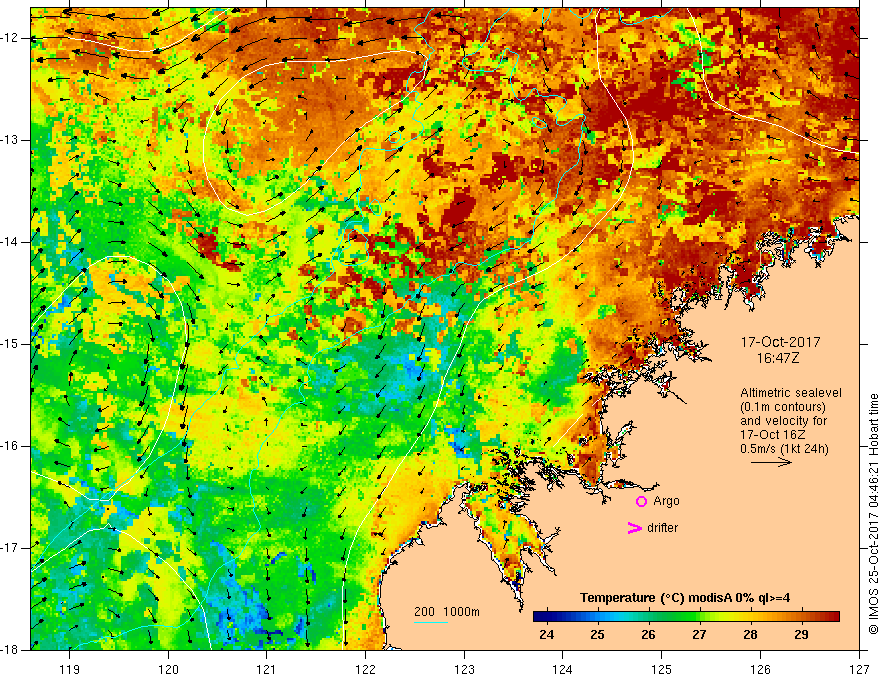Click the 'and velocity for' caption line
The height and width of the screenshot is (680, 880).
point(783,421)
